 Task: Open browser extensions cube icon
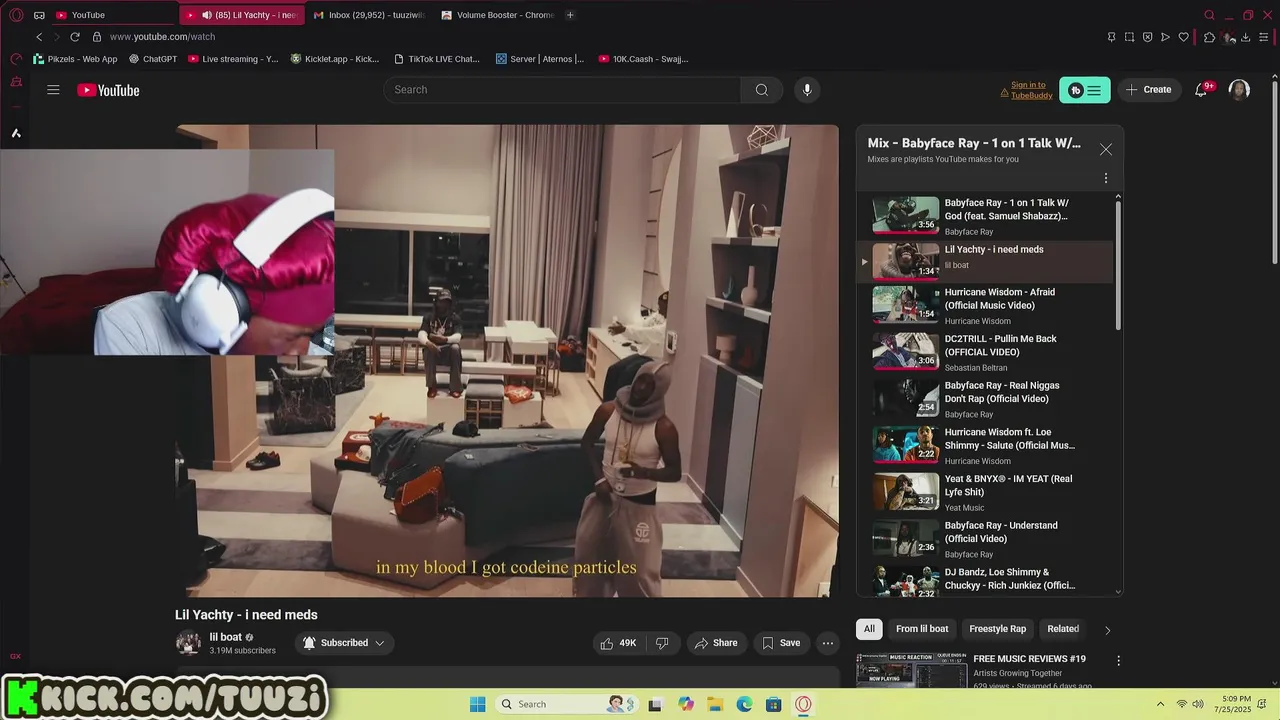coord(1209,37)
